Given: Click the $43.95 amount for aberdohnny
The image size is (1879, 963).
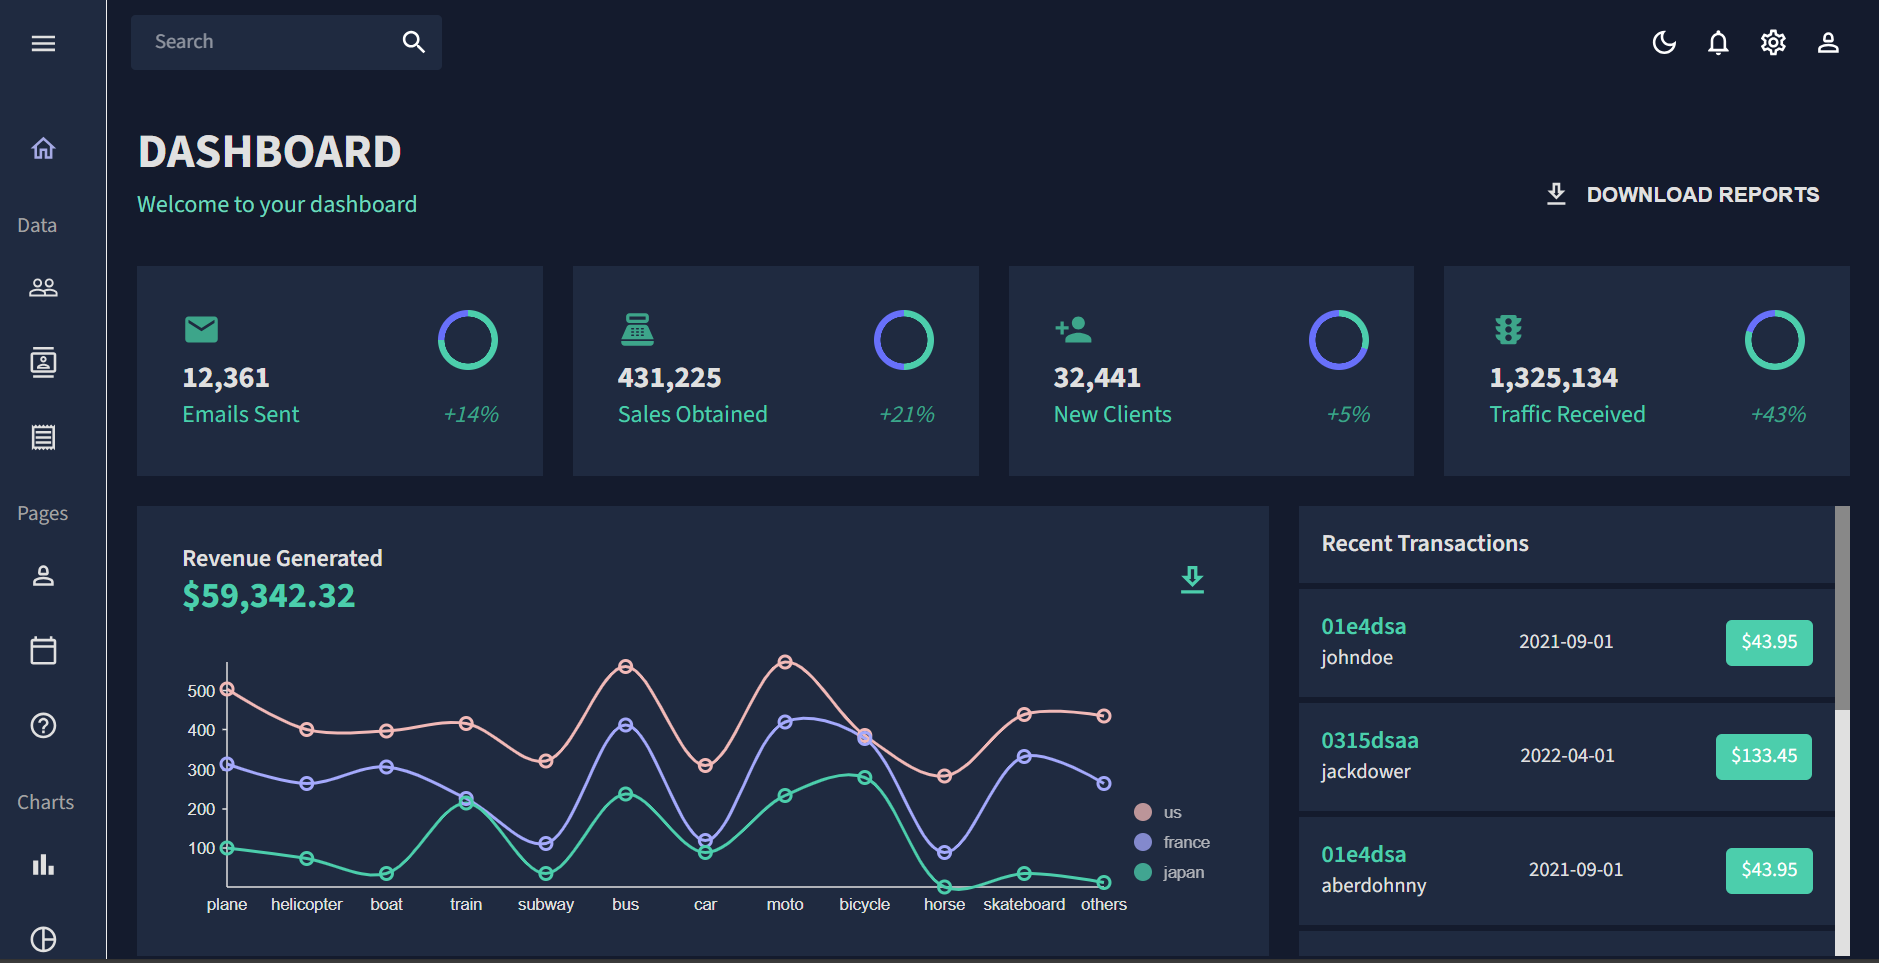Looking at the screenshot, I should (x=1769, y=870).
